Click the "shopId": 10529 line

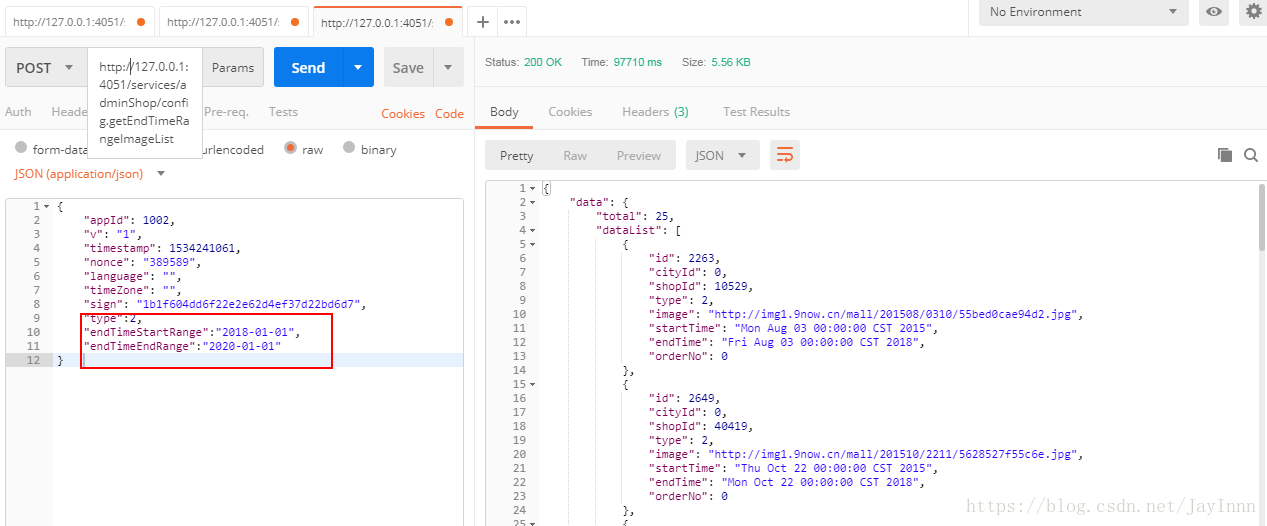click(701, 286)
